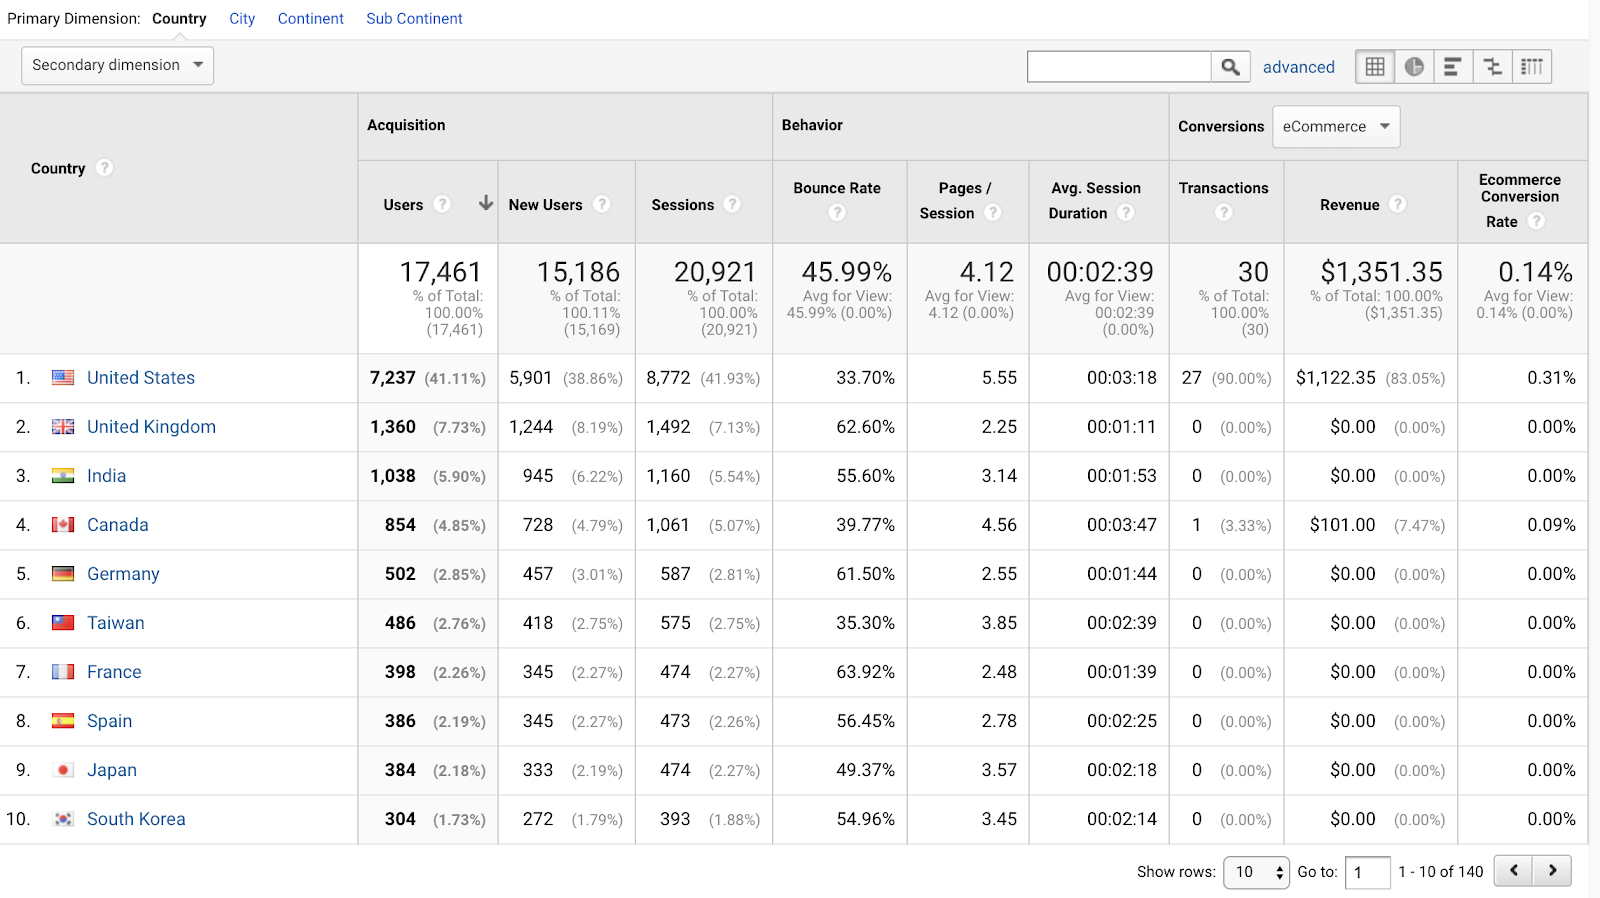Click the Canada flag icon

tap(63, 525)
